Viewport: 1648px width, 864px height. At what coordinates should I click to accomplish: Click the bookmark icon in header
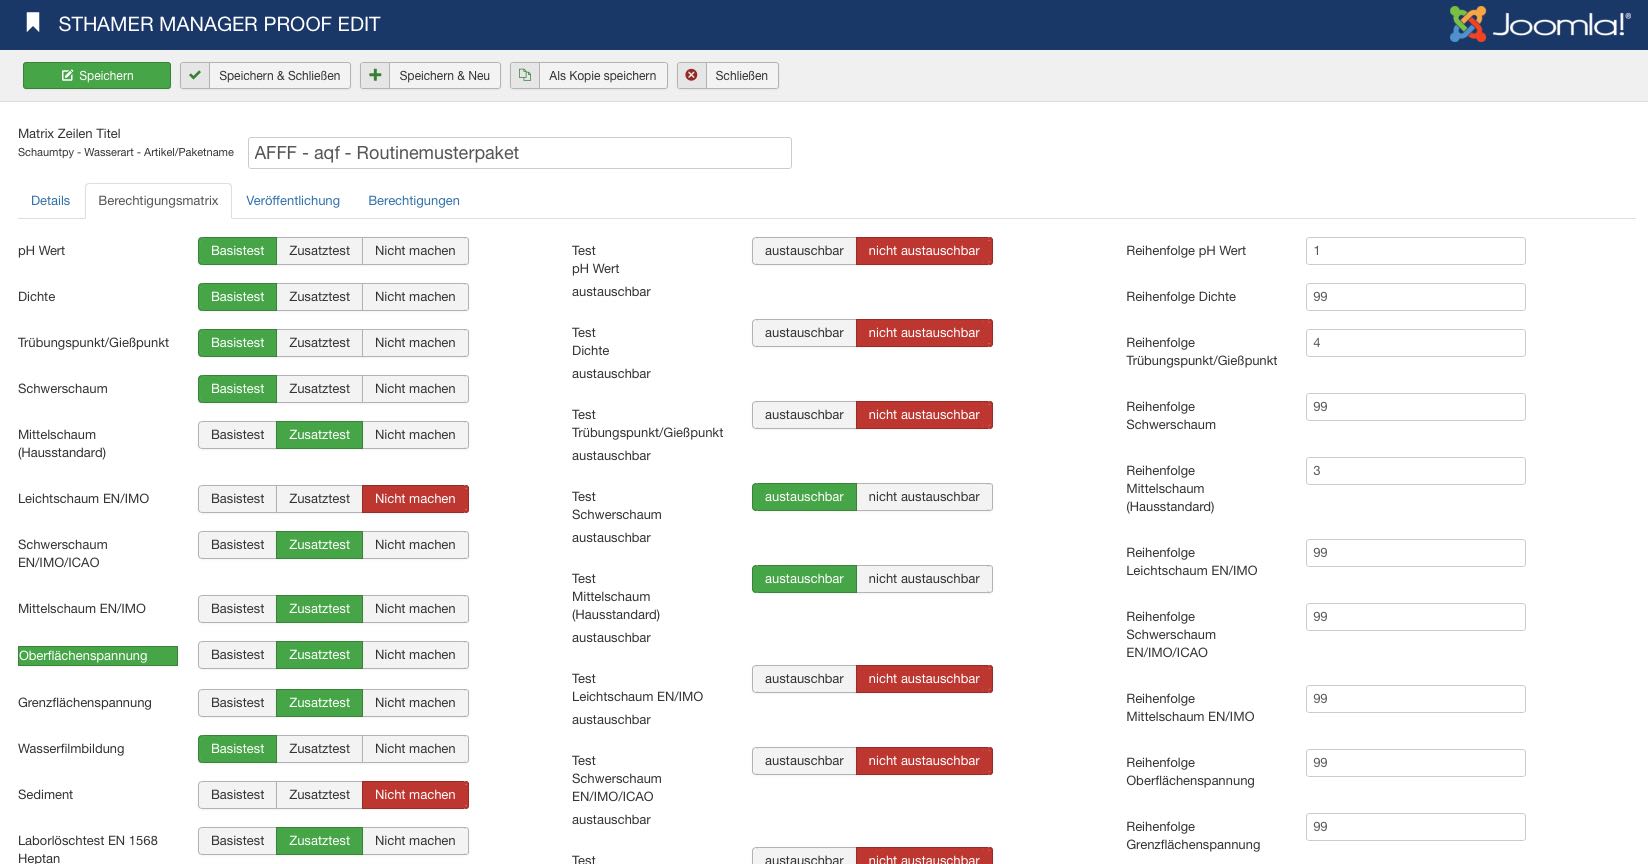click(x=33, y=23)
